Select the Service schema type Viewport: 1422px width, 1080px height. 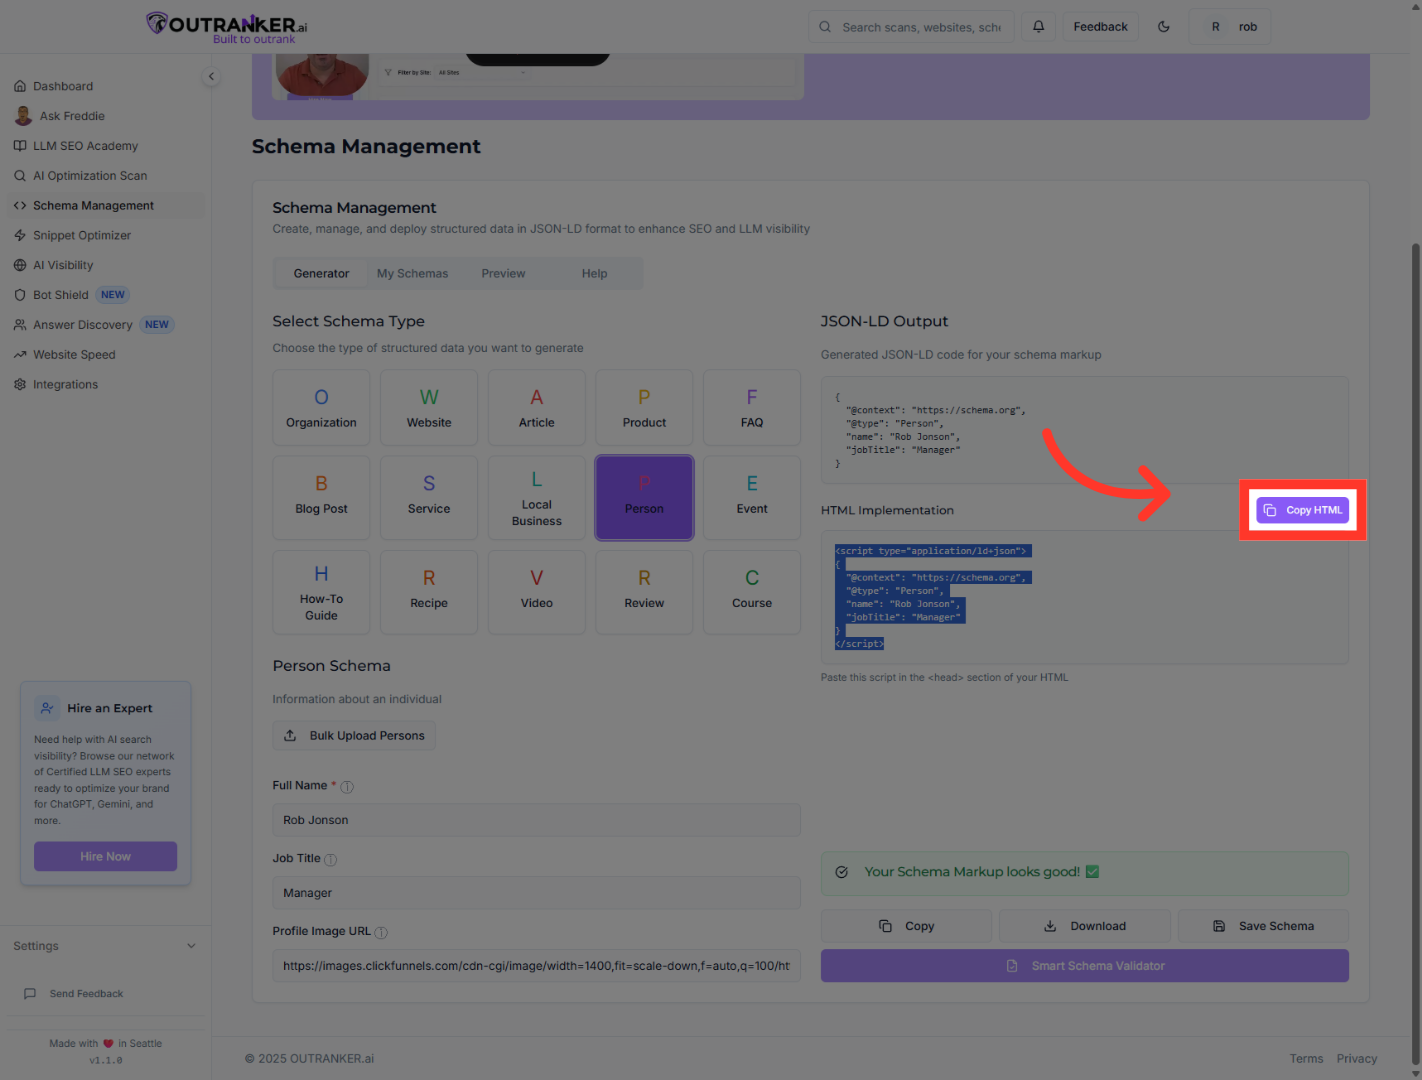tap(429, 498)
